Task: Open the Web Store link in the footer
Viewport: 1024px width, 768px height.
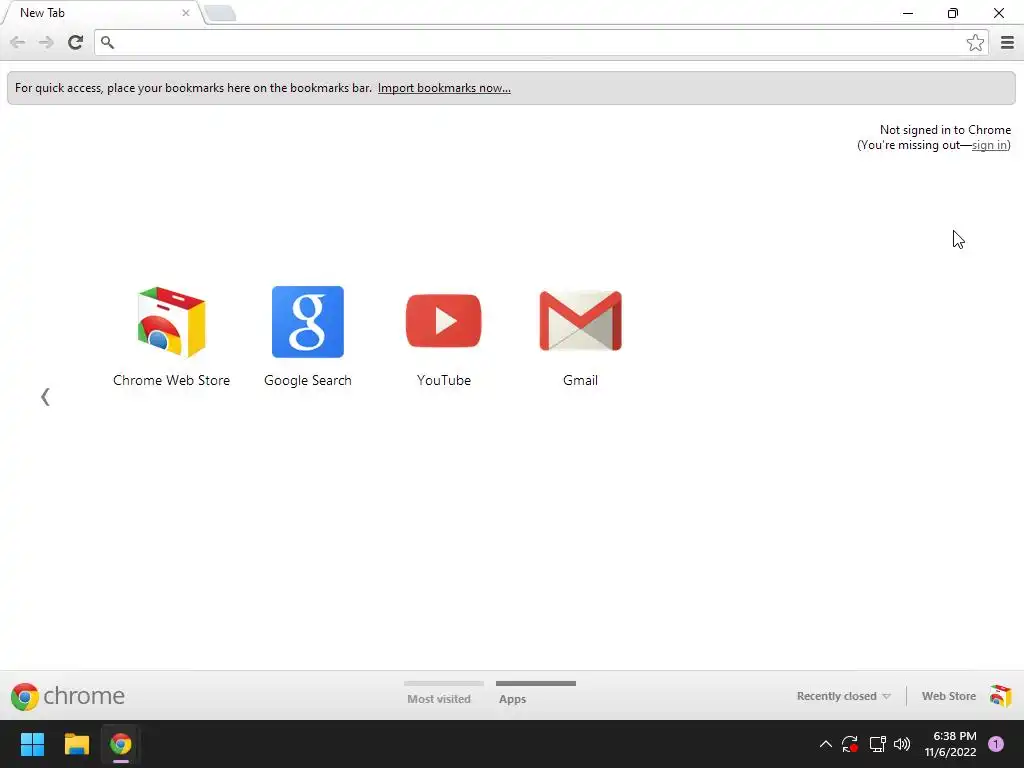Action: point(949,696)
